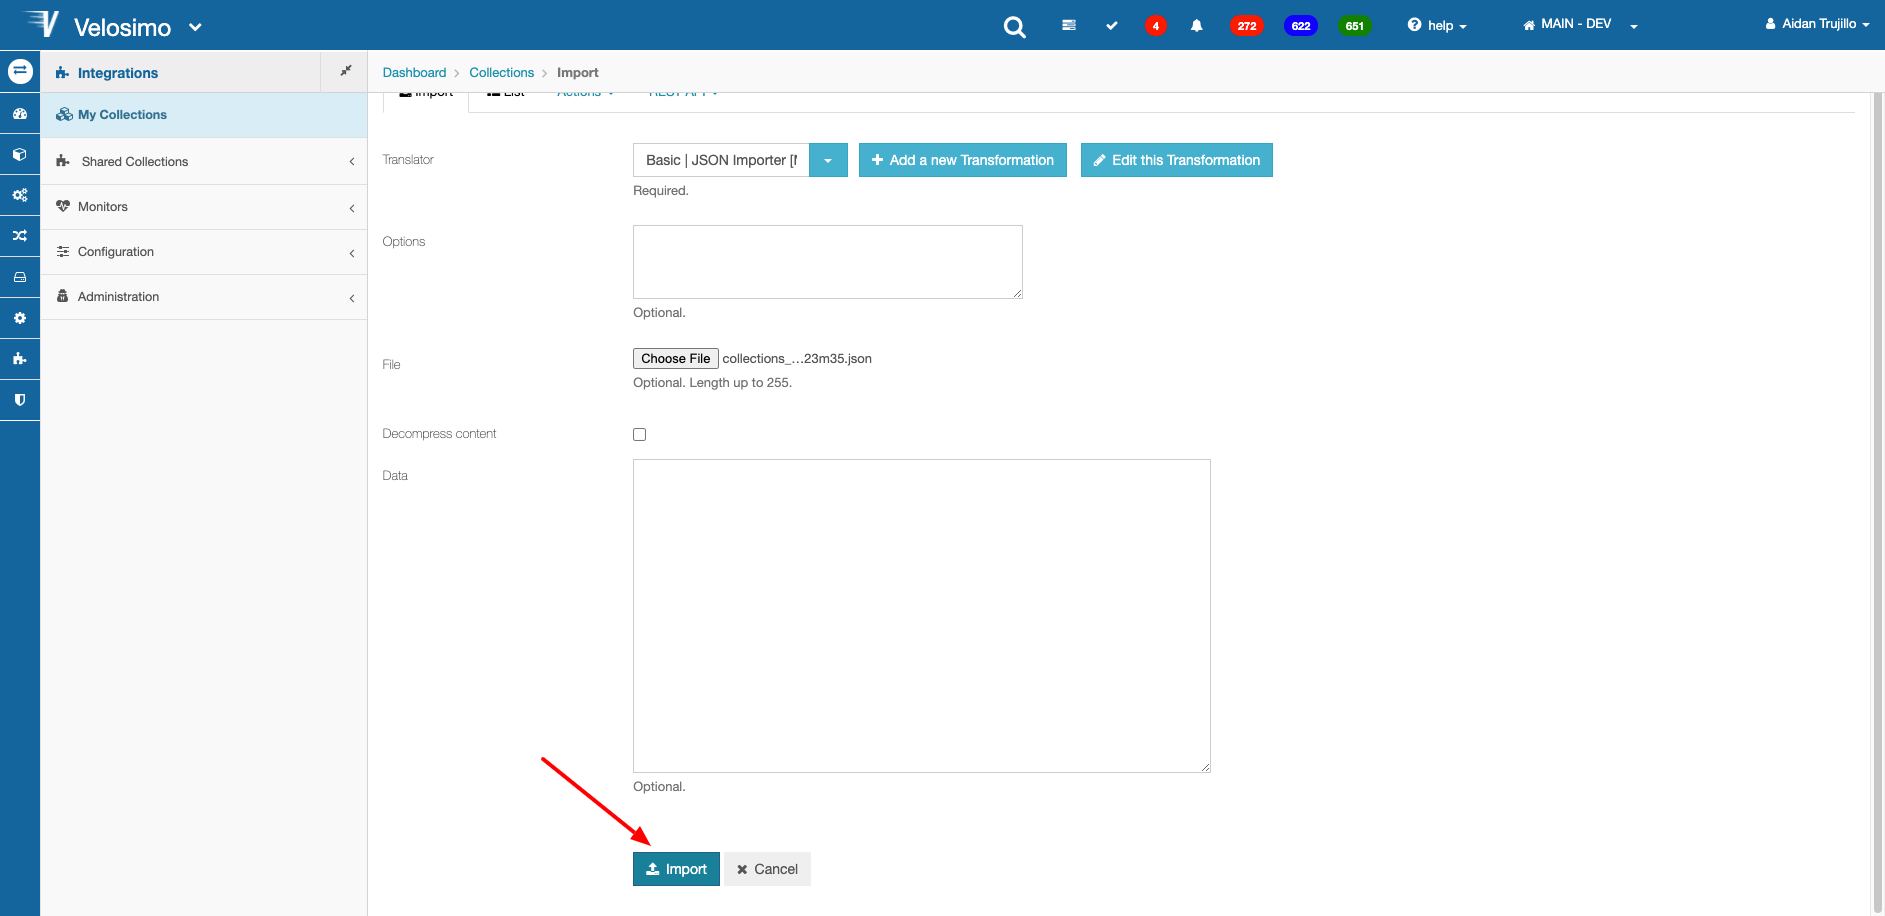Open the puzzle piece icon in left rail

20,358
